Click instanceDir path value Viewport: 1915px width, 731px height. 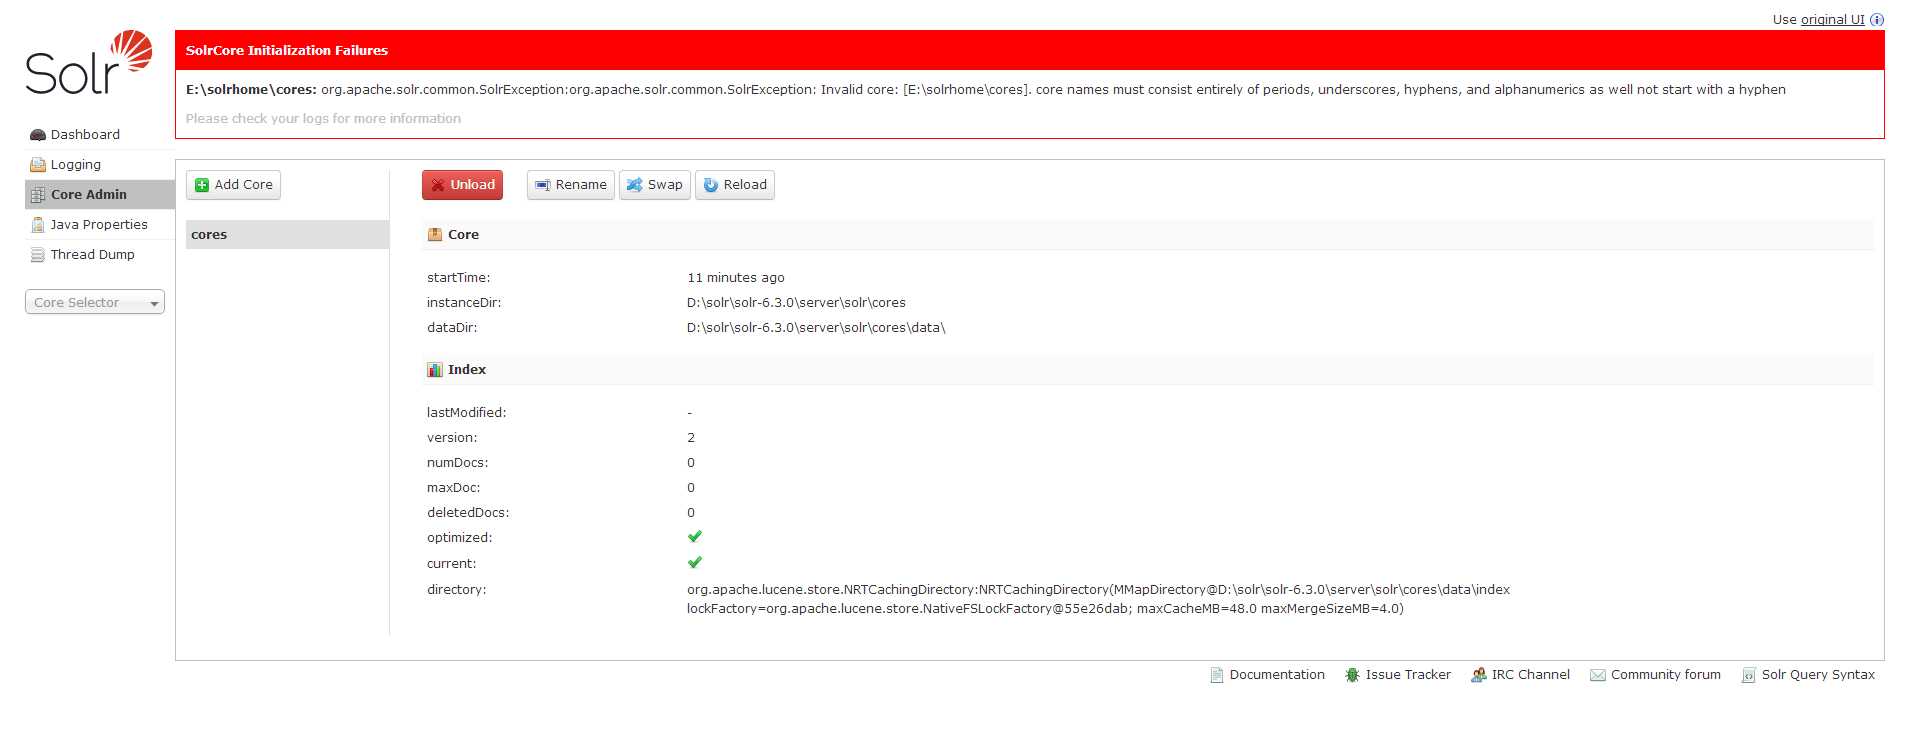[x=796, y=303]
